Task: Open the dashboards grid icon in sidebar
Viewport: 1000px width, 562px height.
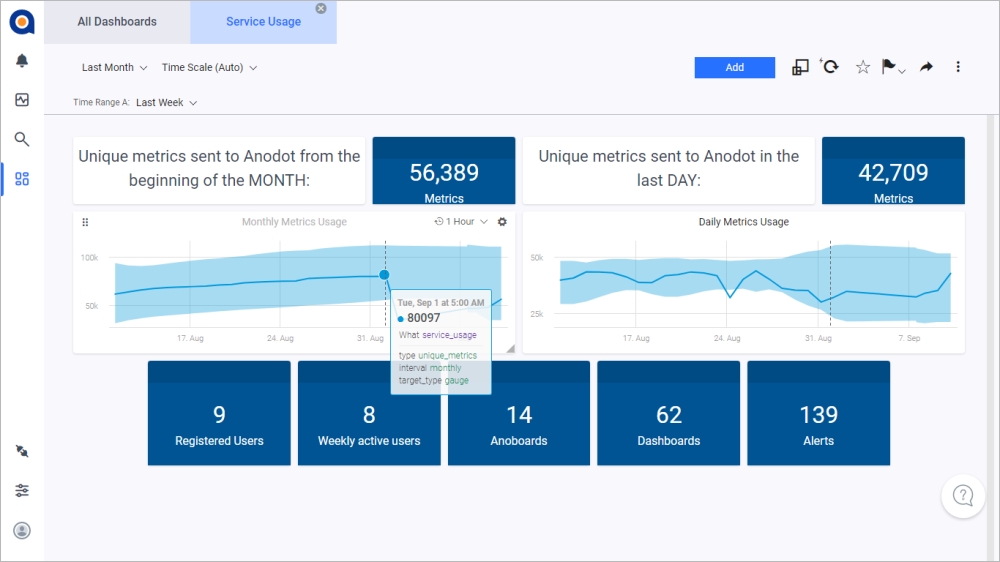Action: [22, 179]
